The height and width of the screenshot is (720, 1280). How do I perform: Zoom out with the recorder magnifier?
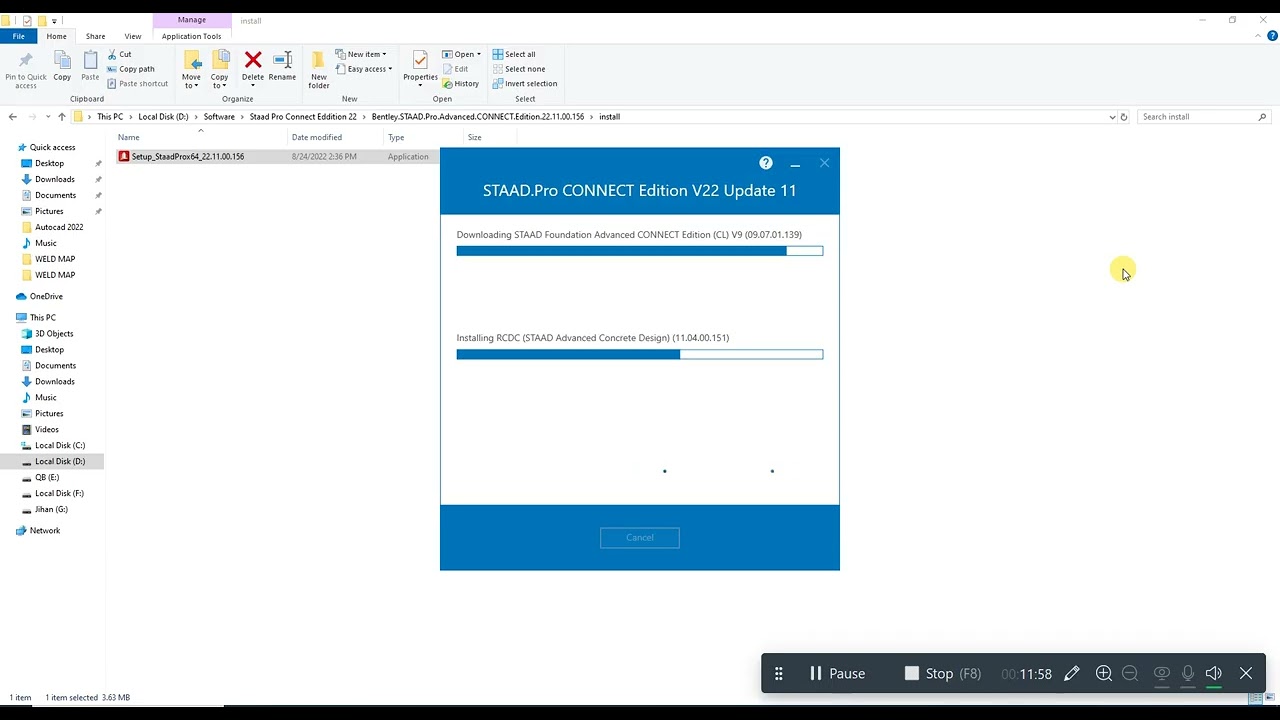coord(1130,674)
